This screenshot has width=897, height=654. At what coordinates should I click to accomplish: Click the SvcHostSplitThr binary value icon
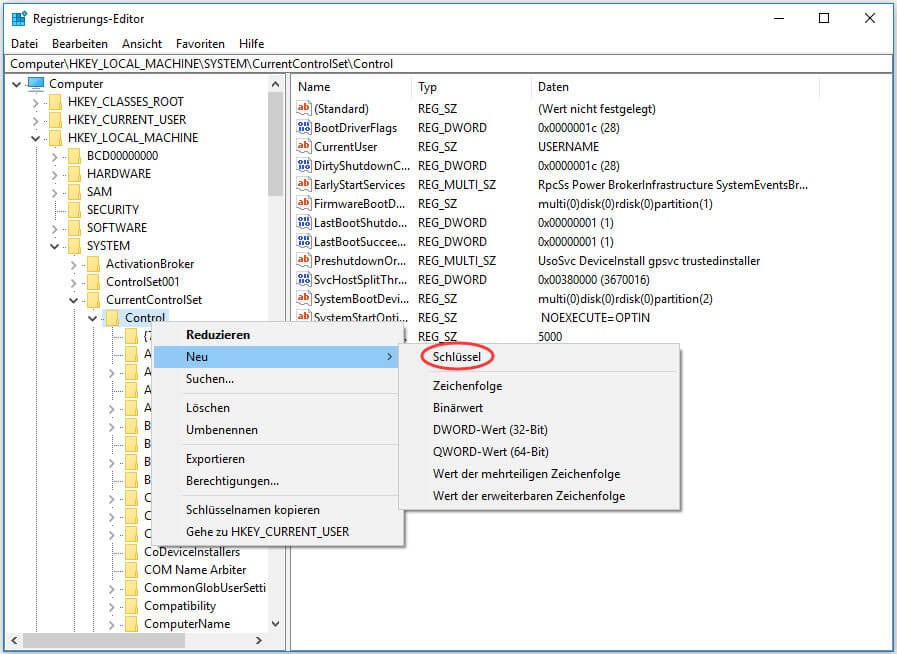click(304, 280)
